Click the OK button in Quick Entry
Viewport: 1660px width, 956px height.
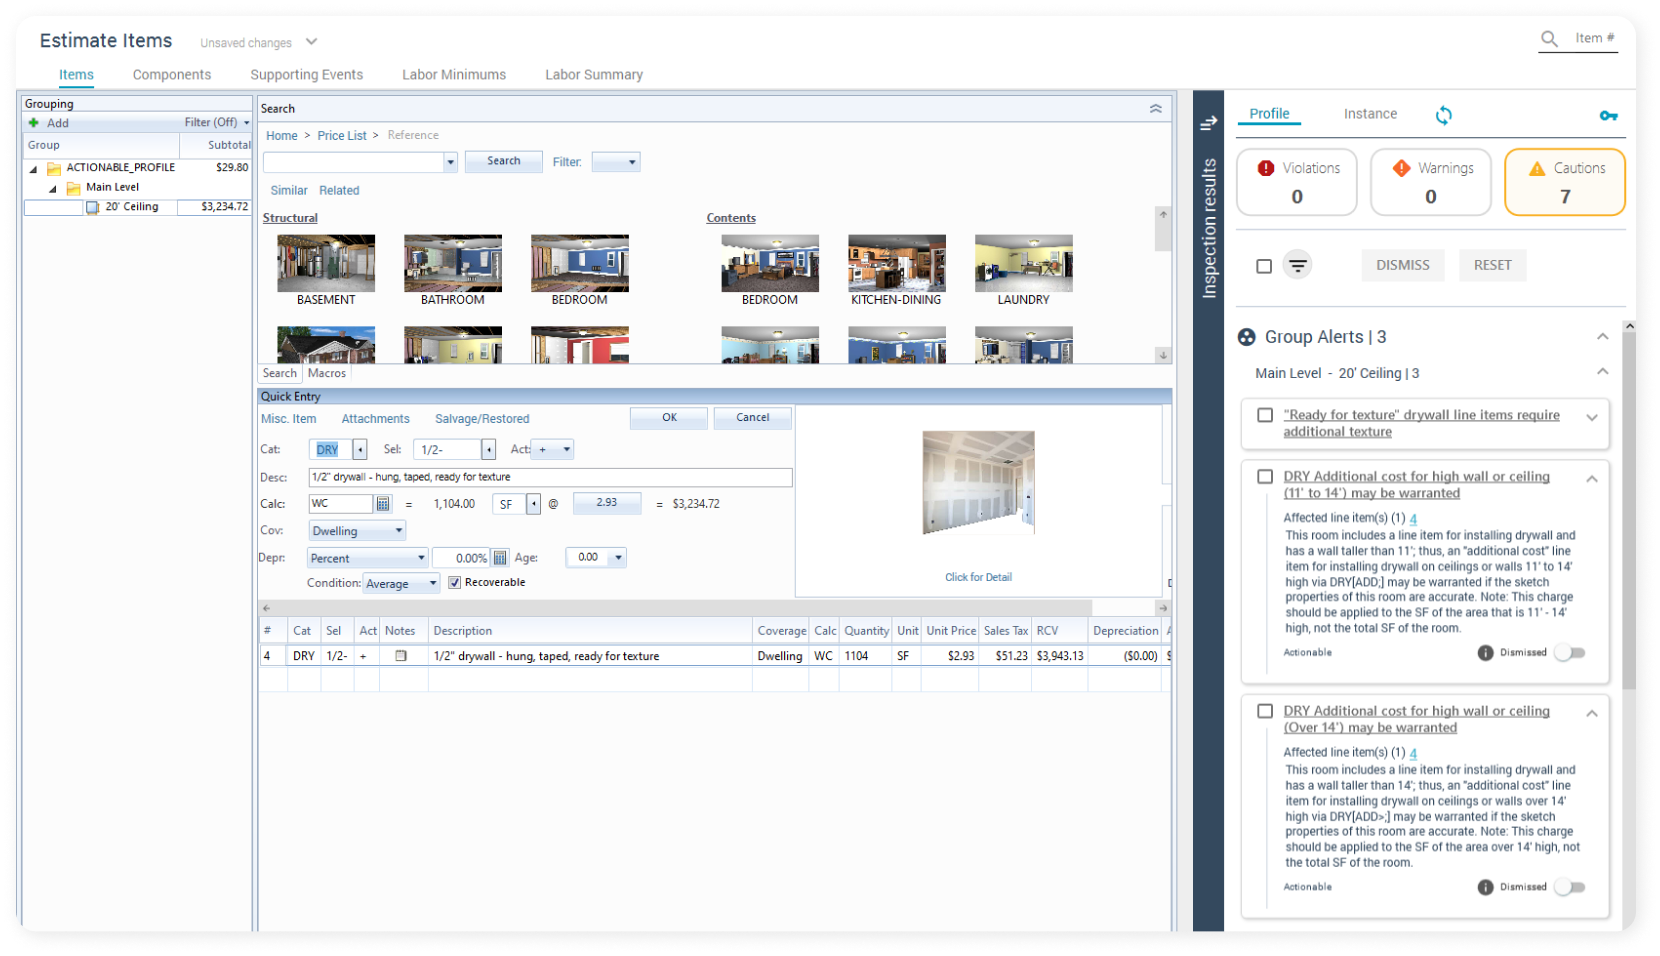point(669,418)
